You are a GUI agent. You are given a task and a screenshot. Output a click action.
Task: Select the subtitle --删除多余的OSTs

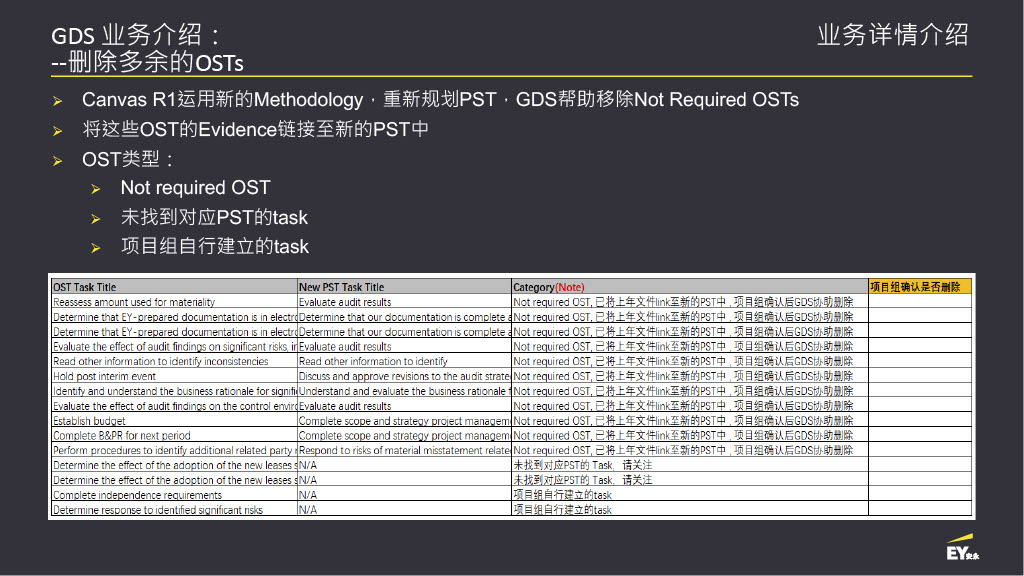point(148,63)
